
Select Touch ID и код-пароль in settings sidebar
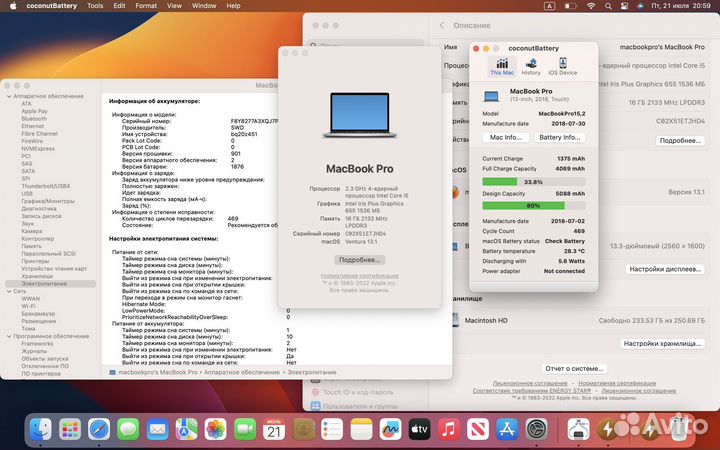[358, 392]
